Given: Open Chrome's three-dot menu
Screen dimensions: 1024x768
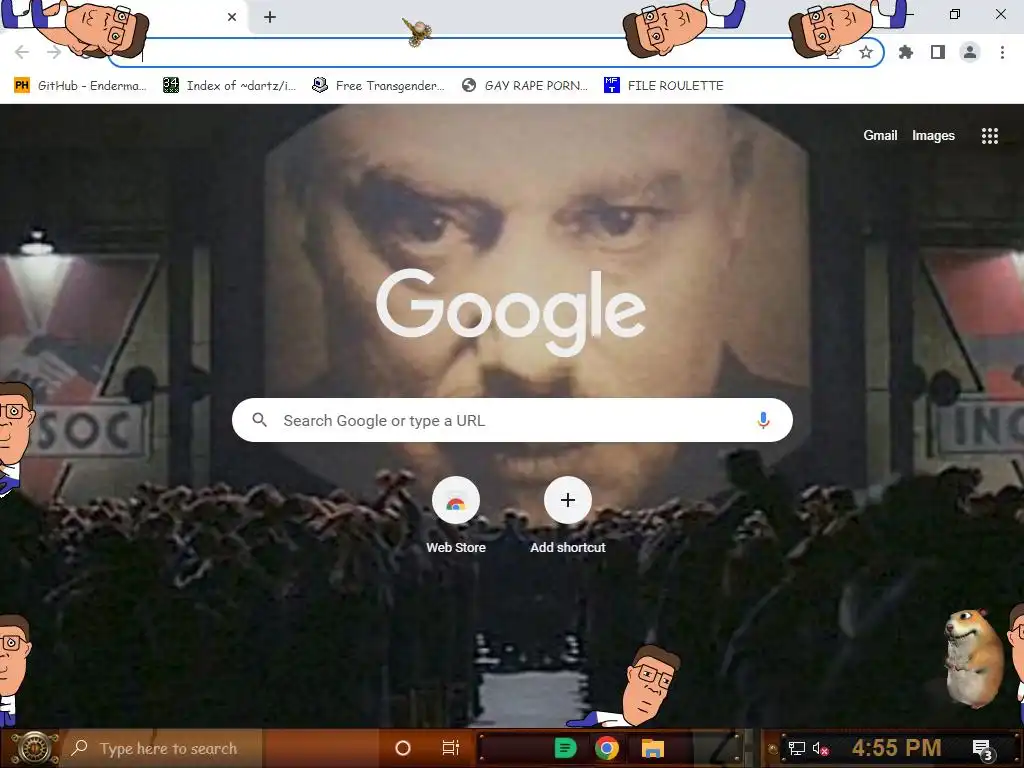Looking at the screenshot, I should coord(1002,52).
